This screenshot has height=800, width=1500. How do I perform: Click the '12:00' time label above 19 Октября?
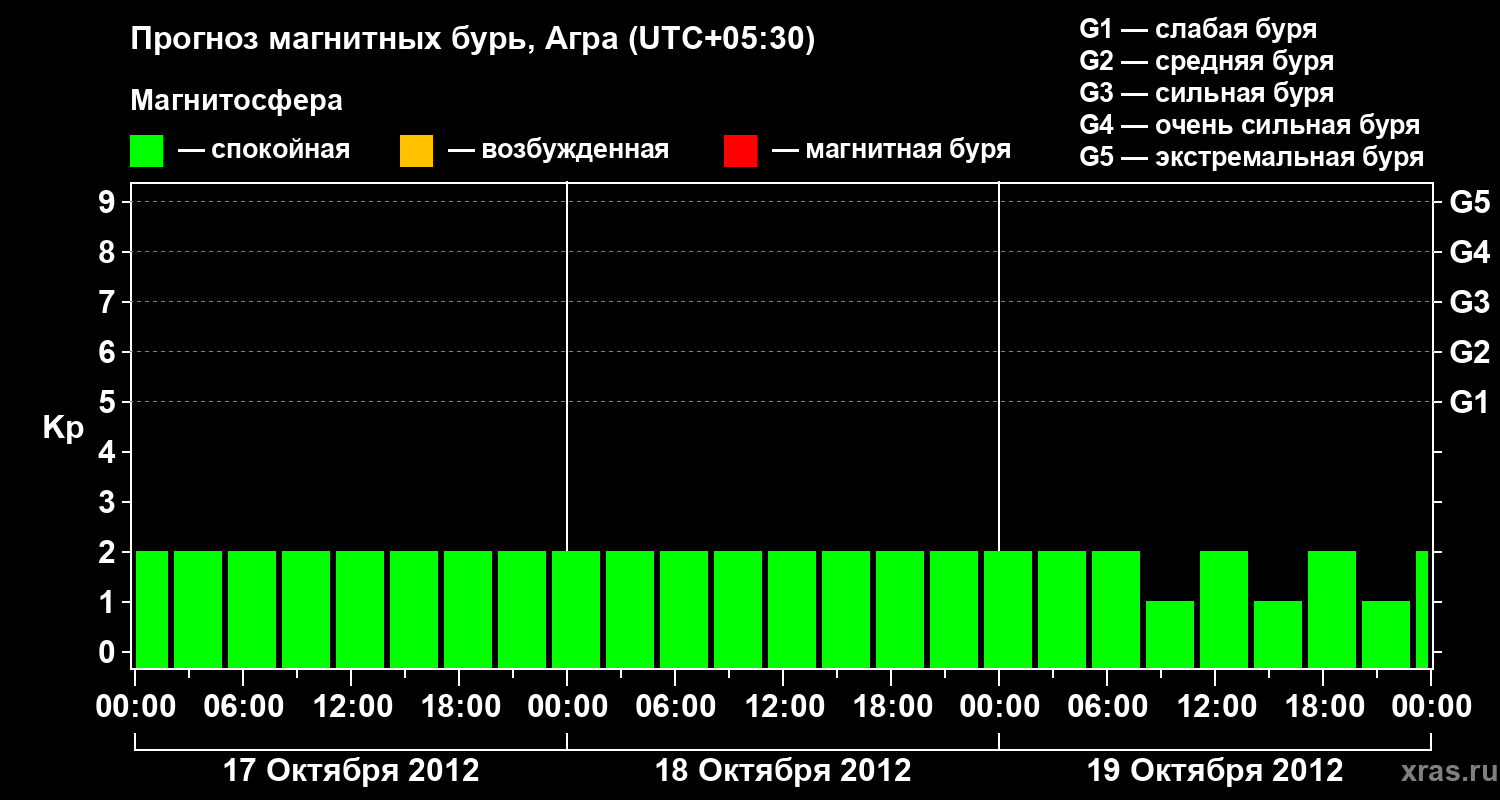click(1215, 707)
